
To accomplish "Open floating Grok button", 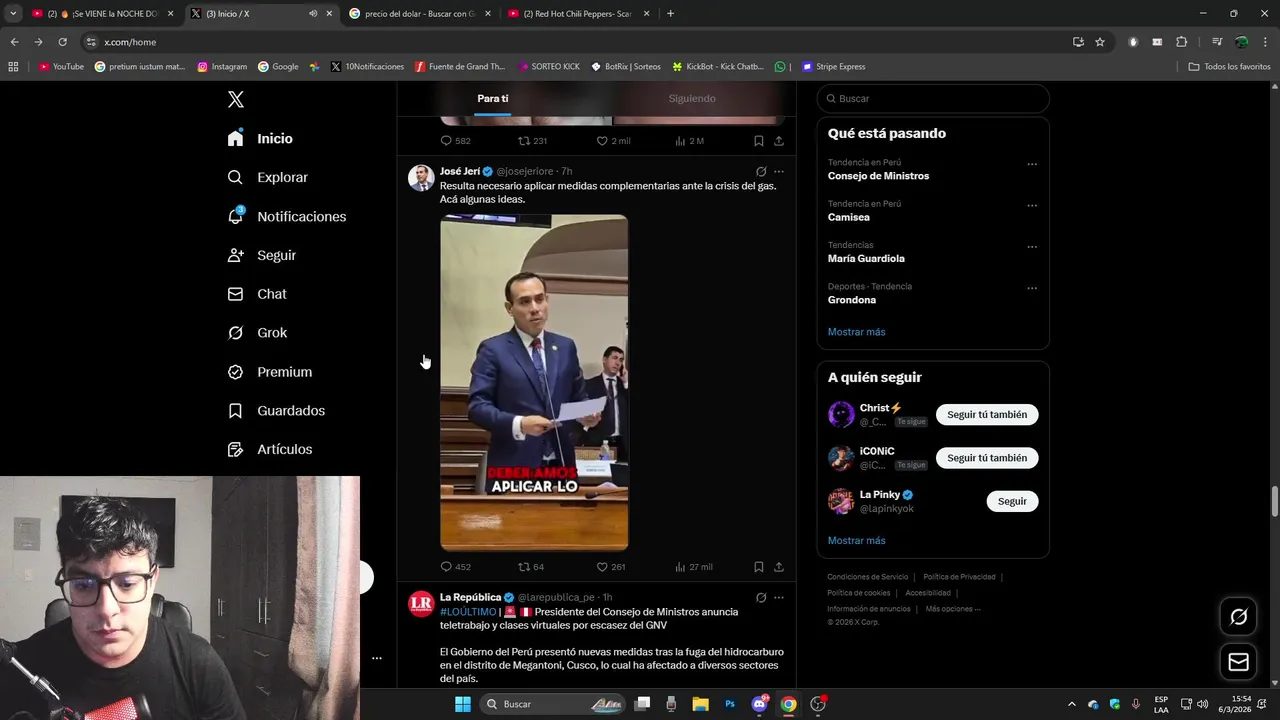I will point(1238,617).
